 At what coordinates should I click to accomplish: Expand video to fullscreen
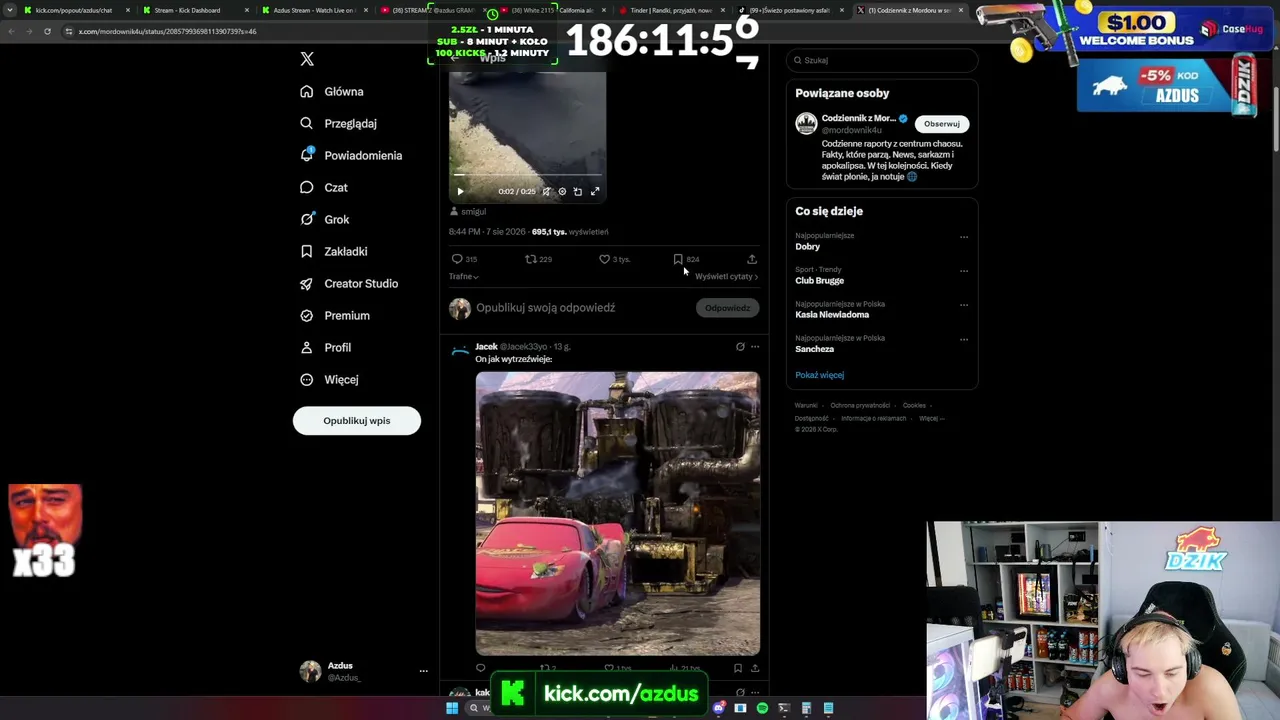click(595, 191)
